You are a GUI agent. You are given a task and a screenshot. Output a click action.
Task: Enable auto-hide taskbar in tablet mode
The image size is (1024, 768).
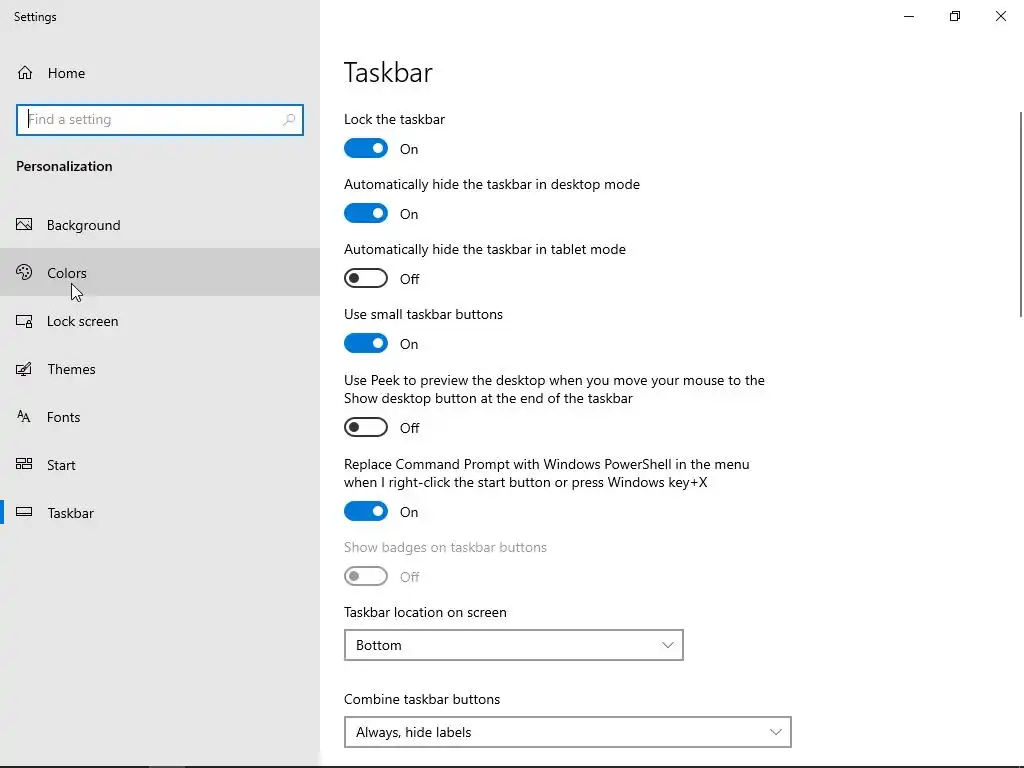(x=366, y=279)
